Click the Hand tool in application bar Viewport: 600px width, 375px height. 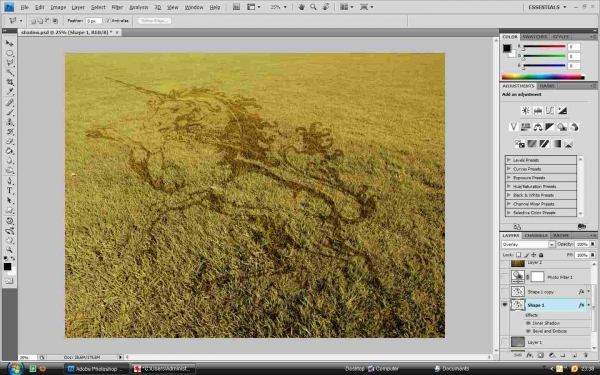click(302, 7)
